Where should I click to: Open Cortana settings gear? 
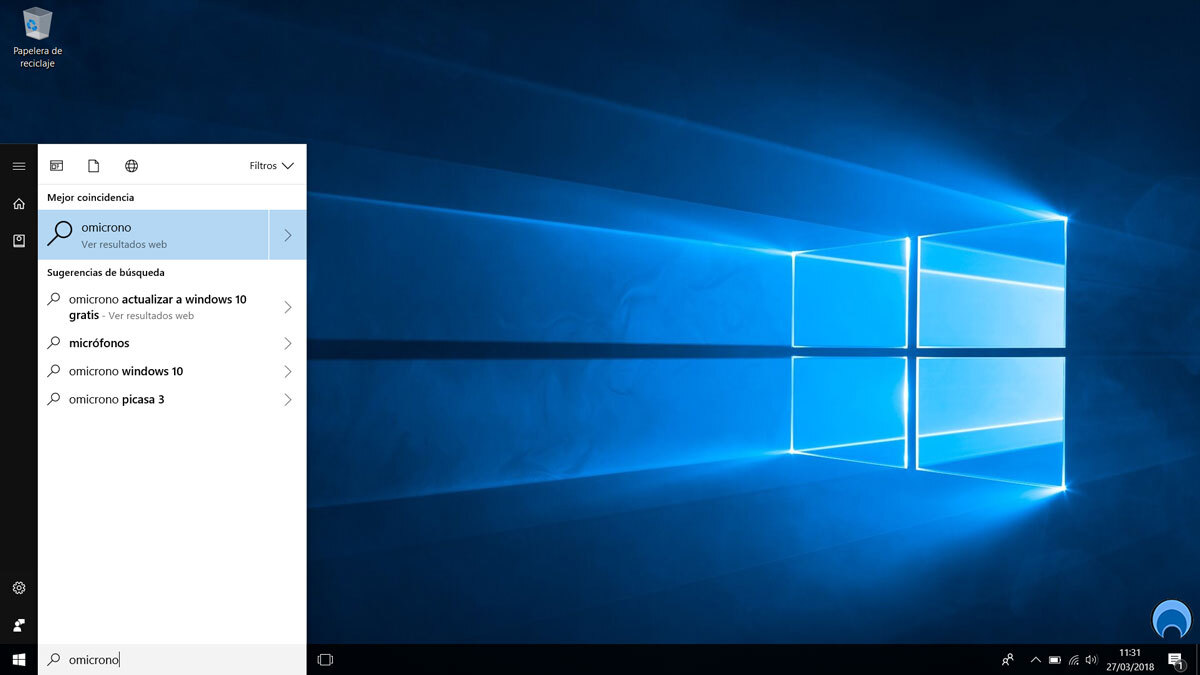click(x=18, y=588)
